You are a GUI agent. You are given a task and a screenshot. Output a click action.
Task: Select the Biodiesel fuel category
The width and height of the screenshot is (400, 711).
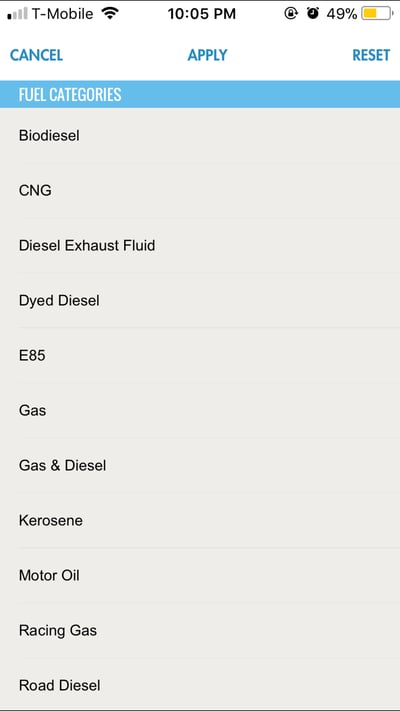coord(200,136)
